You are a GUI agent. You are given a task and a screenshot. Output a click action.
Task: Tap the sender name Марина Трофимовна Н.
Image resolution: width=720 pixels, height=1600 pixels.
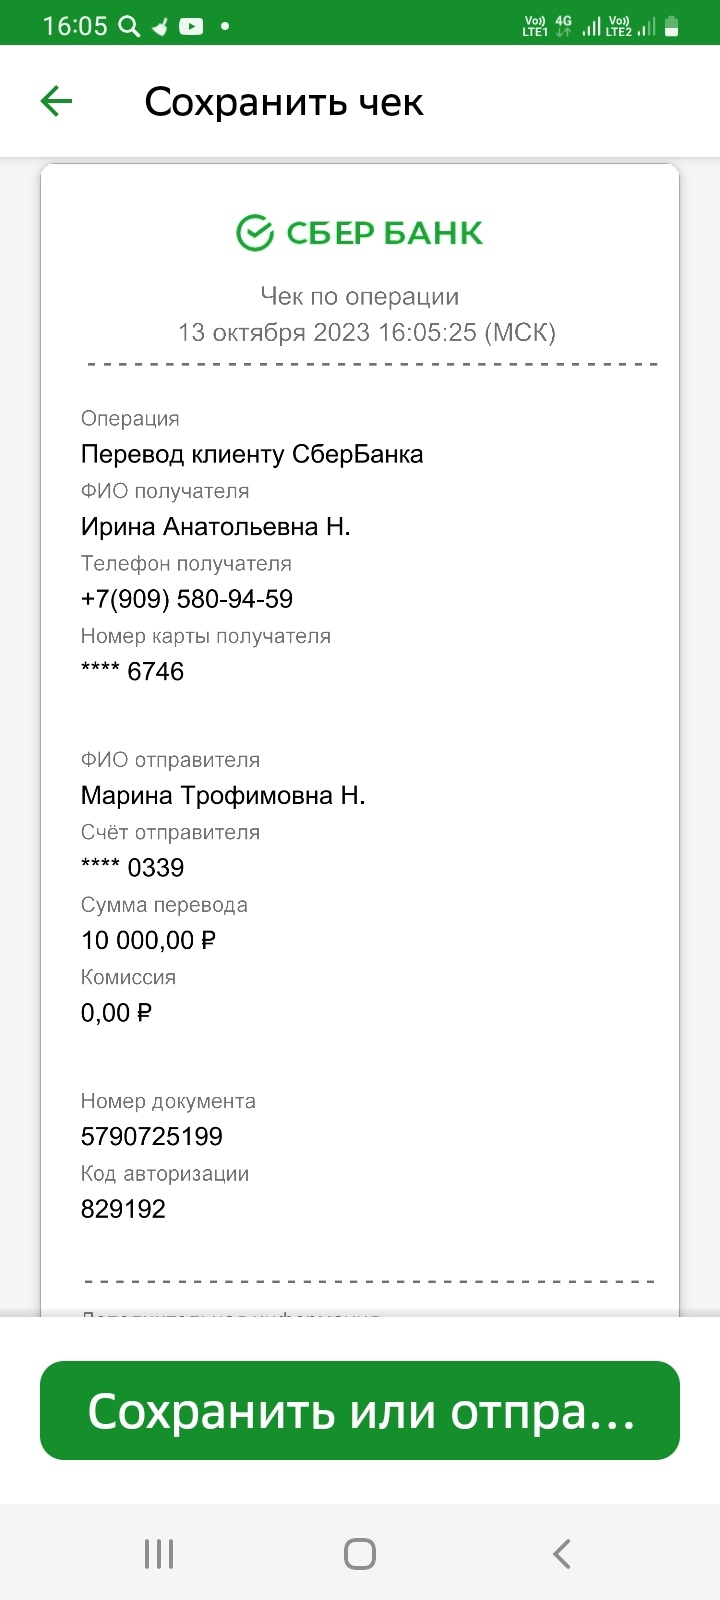coord(223,795)
